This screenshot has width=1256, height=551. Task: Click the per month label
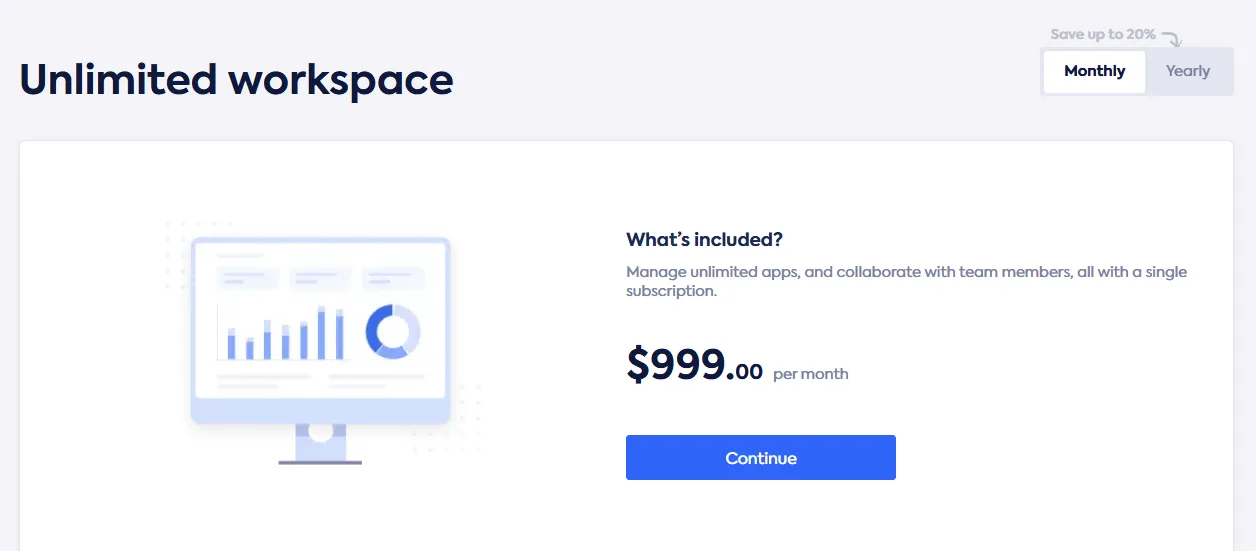click(x=810, y=374)
